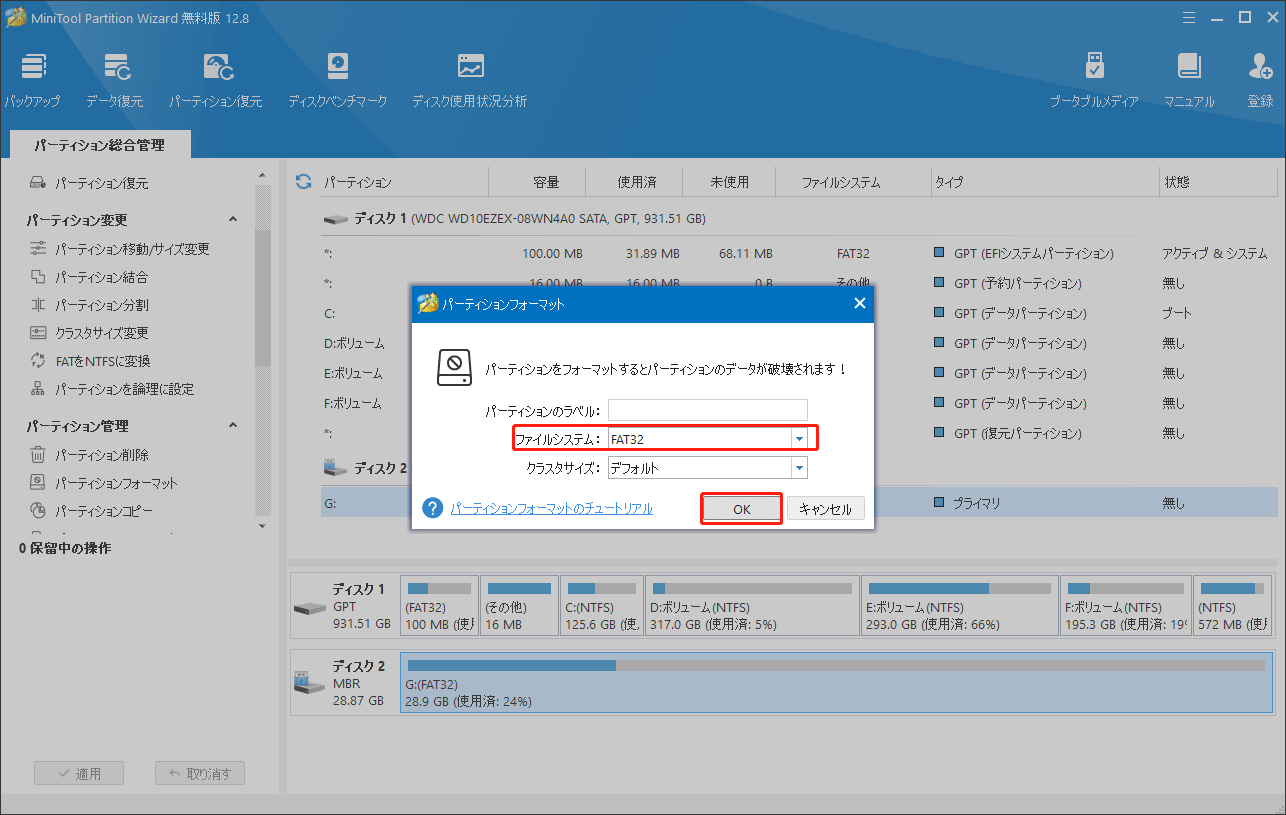This screenshot has height=815, width=1286.
Task: Select the E:ボリューム(NTFS) 293.0 GB block
Action: coord(960,606)
